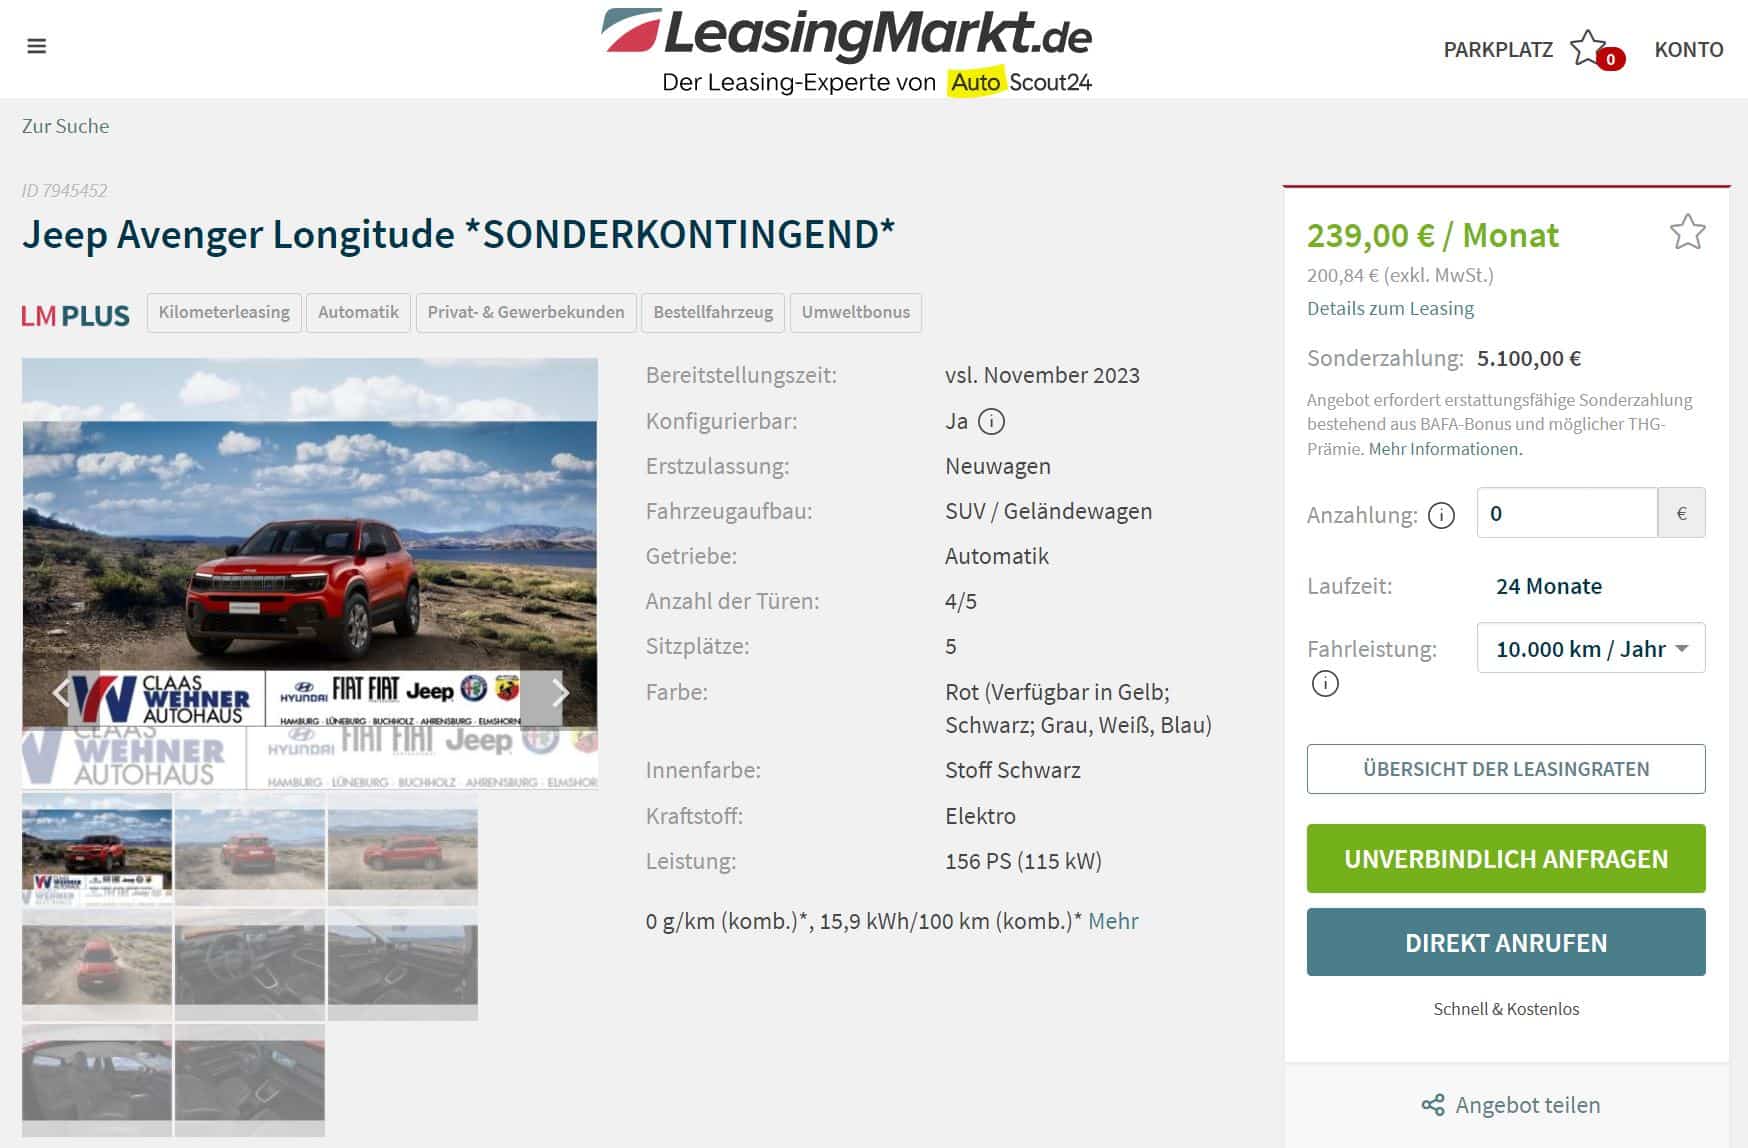
Task: Show next photo with right arrow
Action: pyautogui.click(x=559, y=692)
